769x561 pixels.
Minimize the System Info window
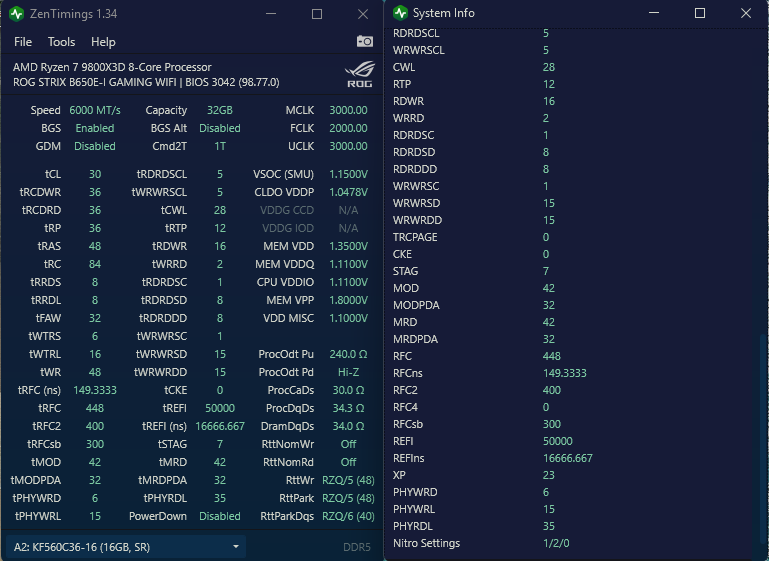pos(654,13)
